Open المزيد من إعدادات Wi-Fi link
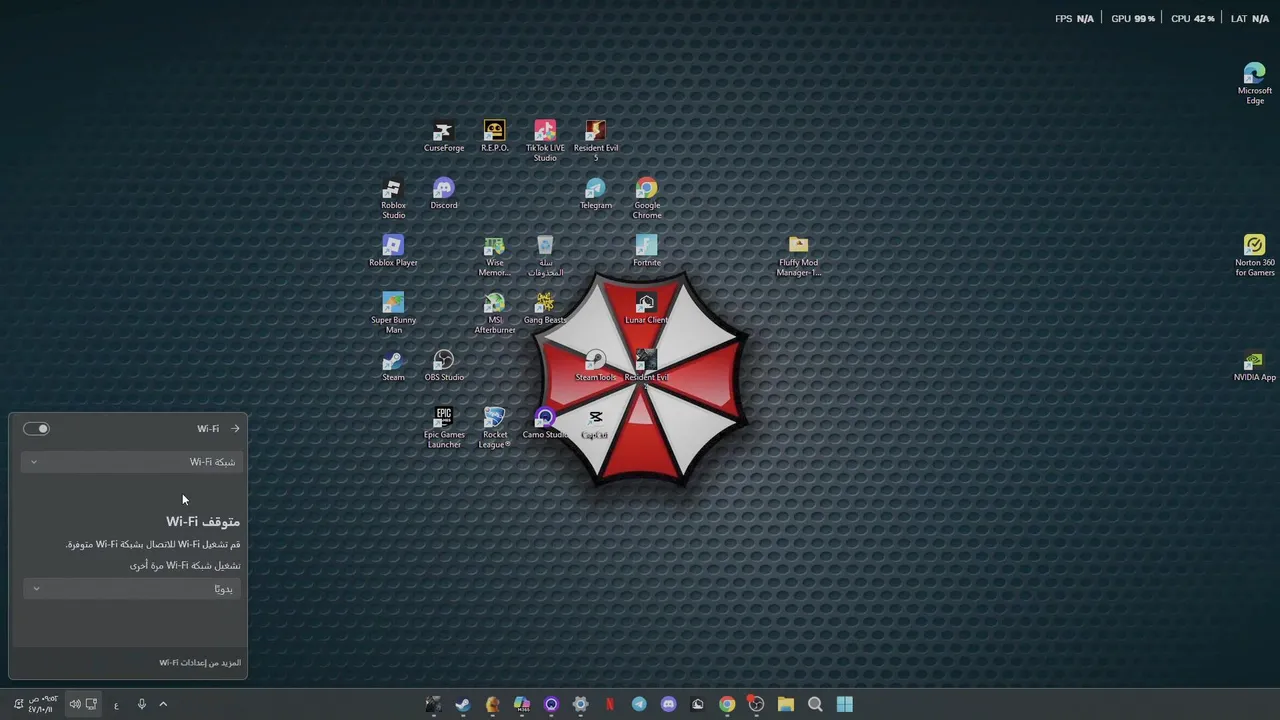This screenshot has width=1280, height=720. click(200, 663)
